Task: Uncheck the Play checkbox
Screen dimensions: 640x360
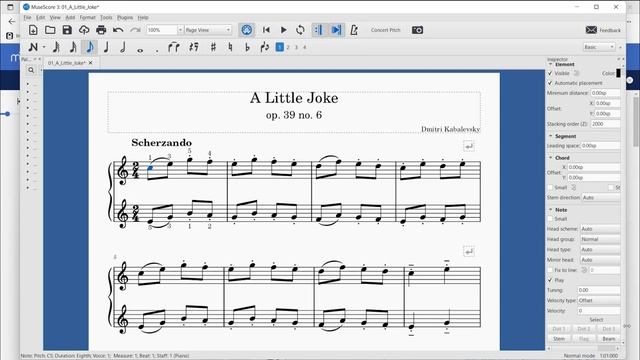Action: 550,280
